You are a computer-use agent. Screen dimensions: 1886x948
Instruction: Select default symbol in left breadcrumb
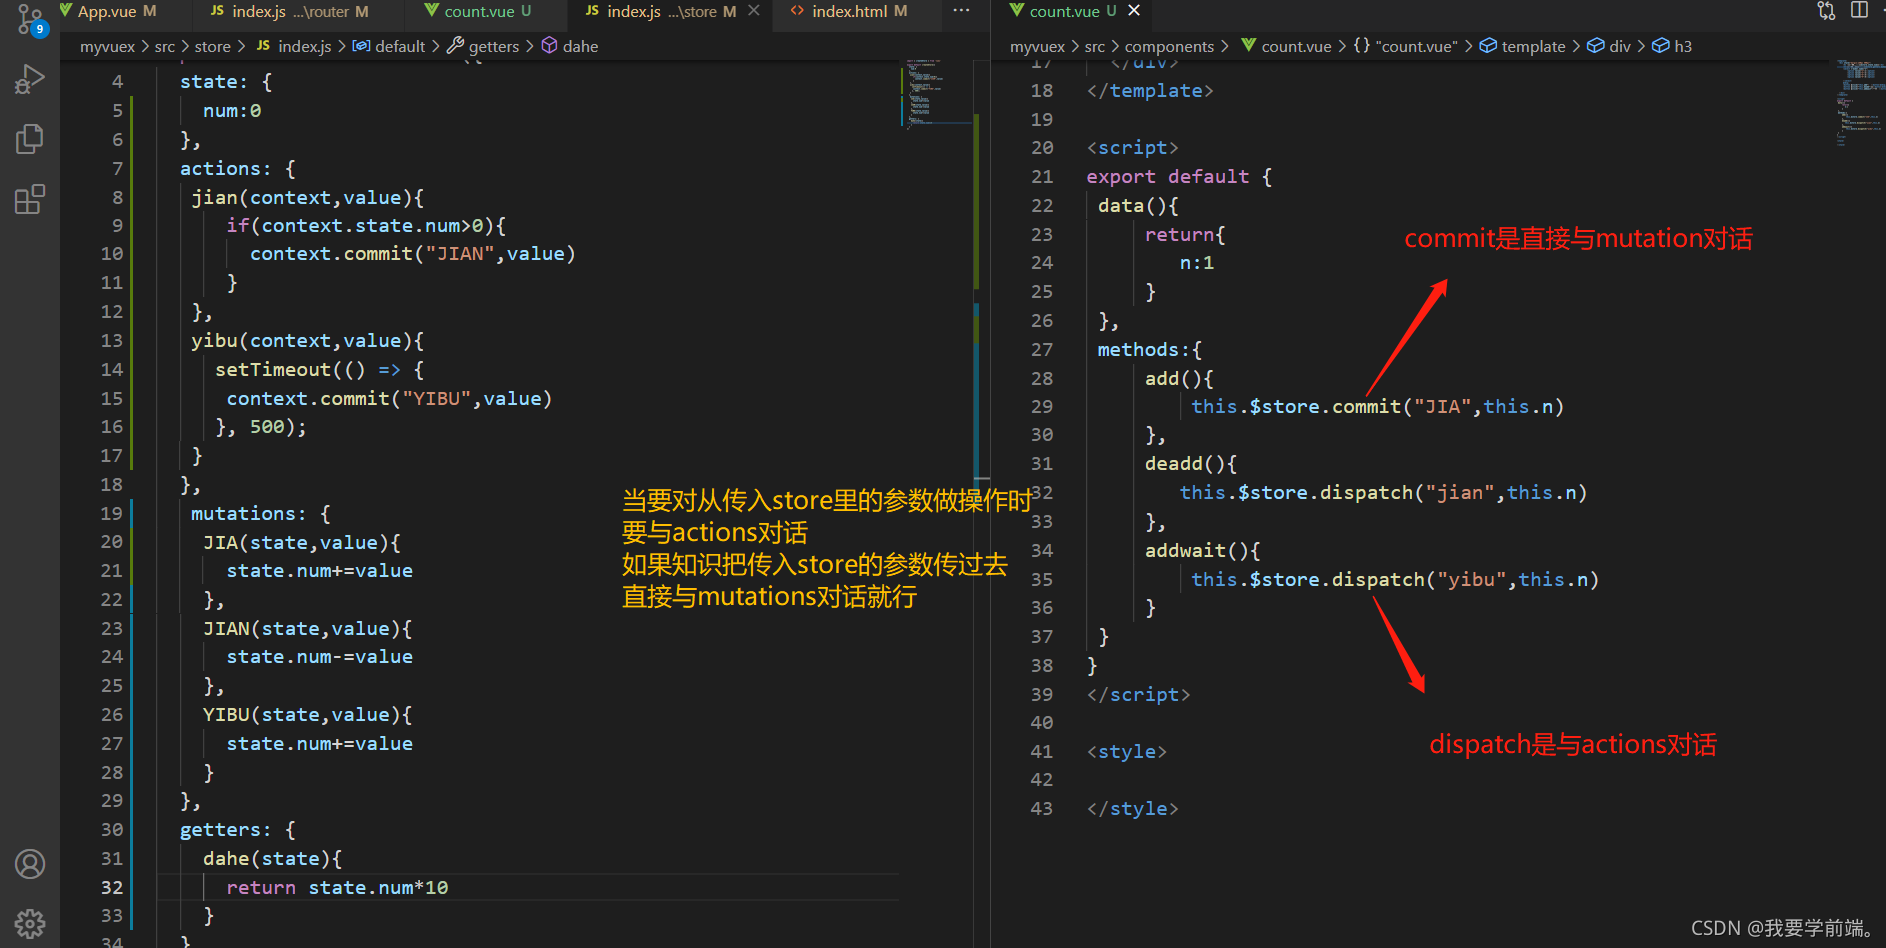tap(389, 46)
